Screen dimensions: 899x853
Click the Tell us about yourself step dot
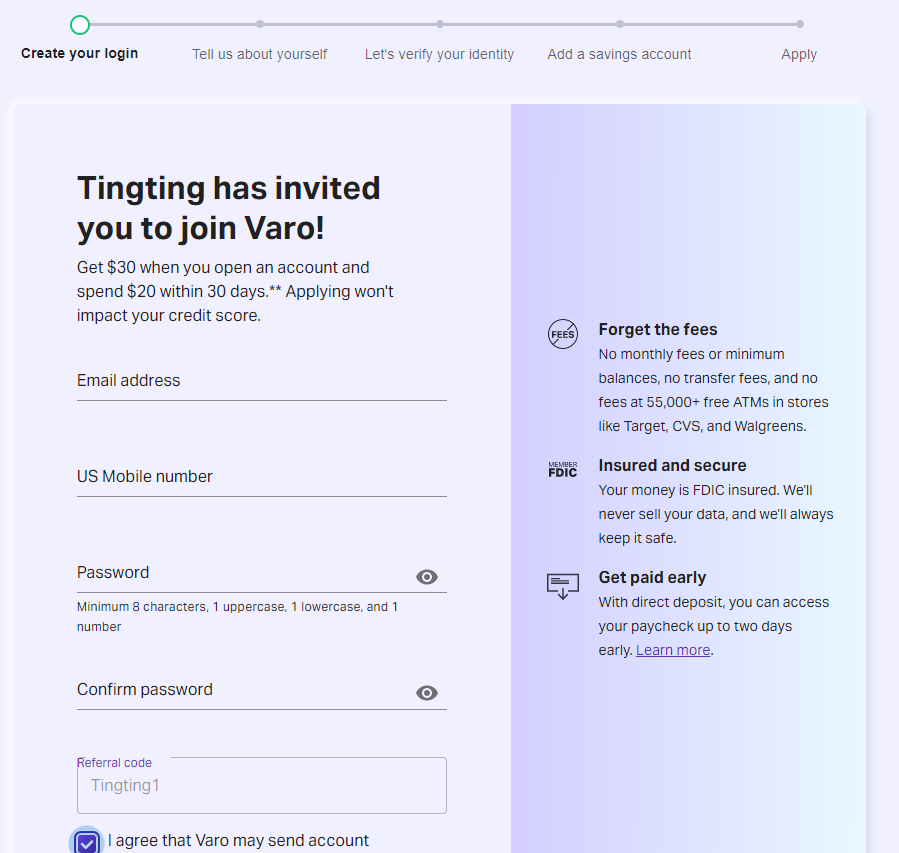coord(260,24)
